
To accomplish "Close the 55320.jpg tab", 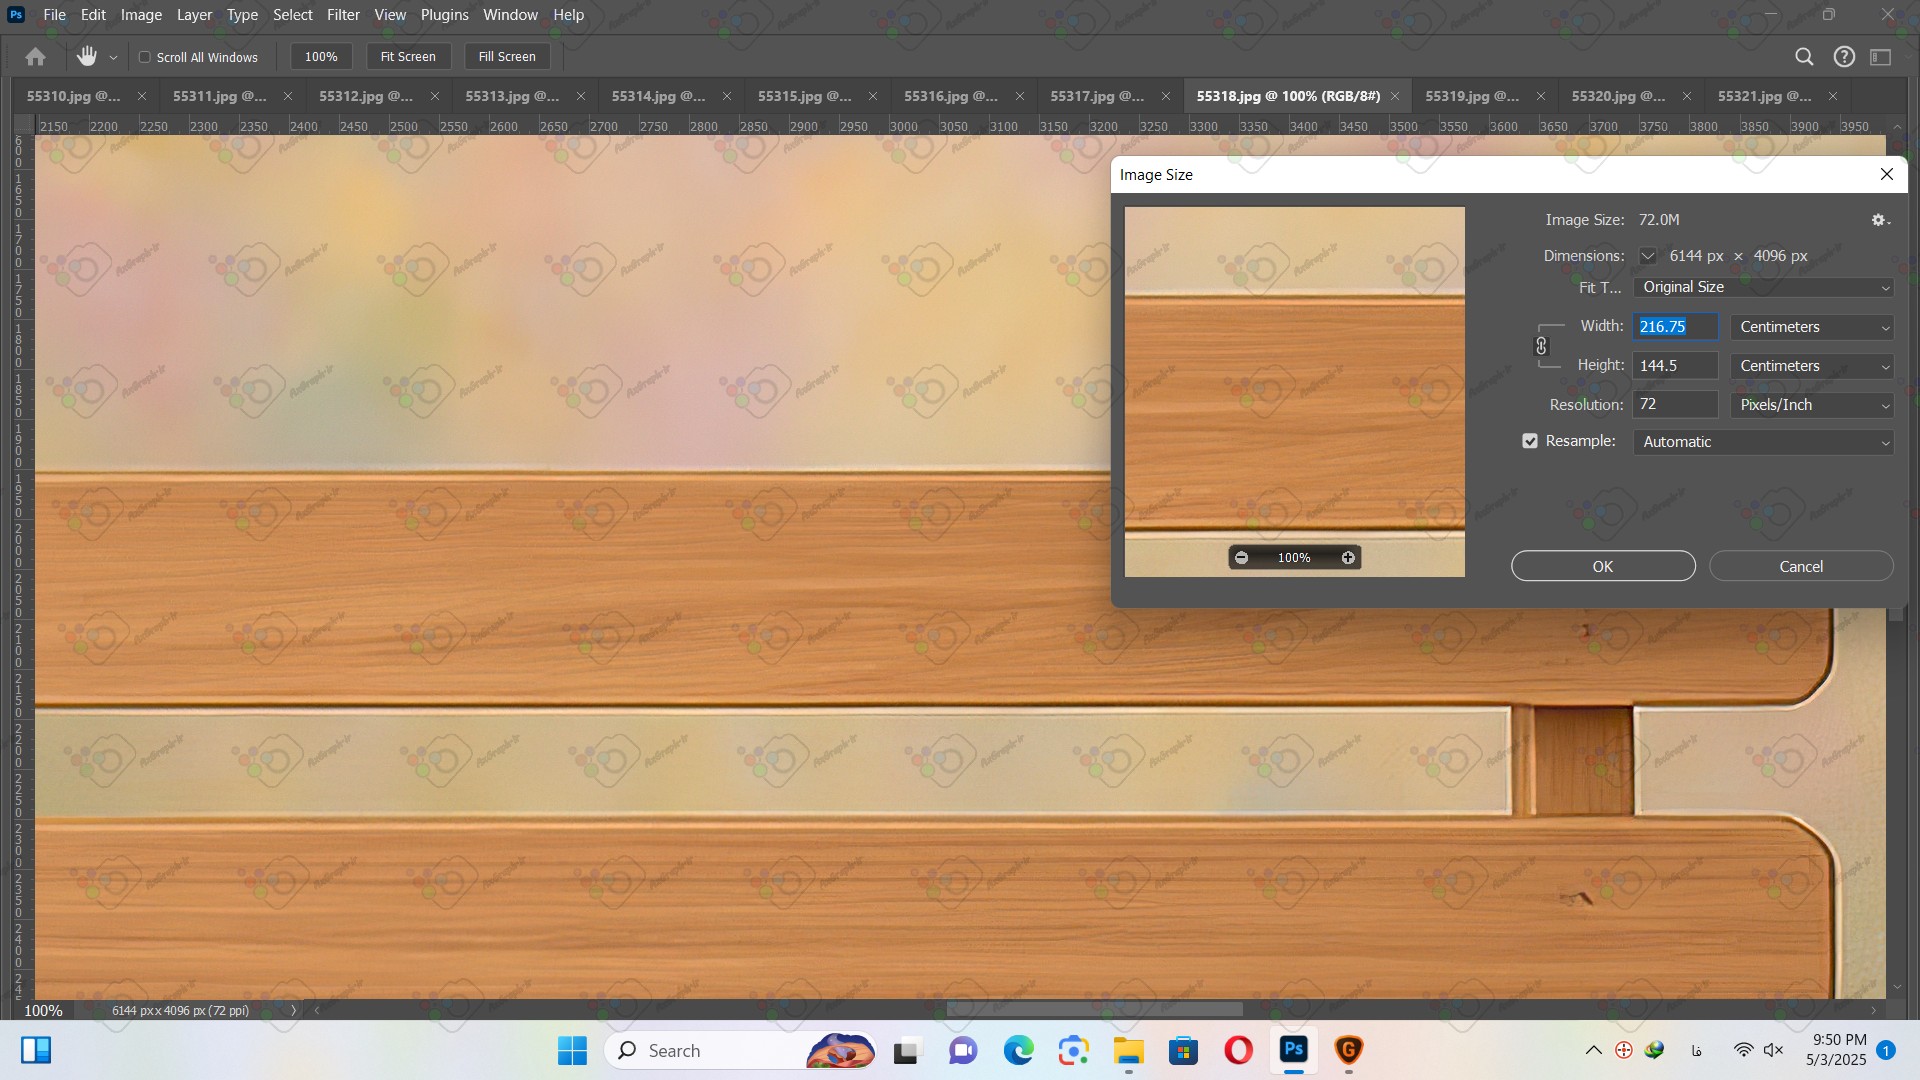I will tap(1687, 96).
